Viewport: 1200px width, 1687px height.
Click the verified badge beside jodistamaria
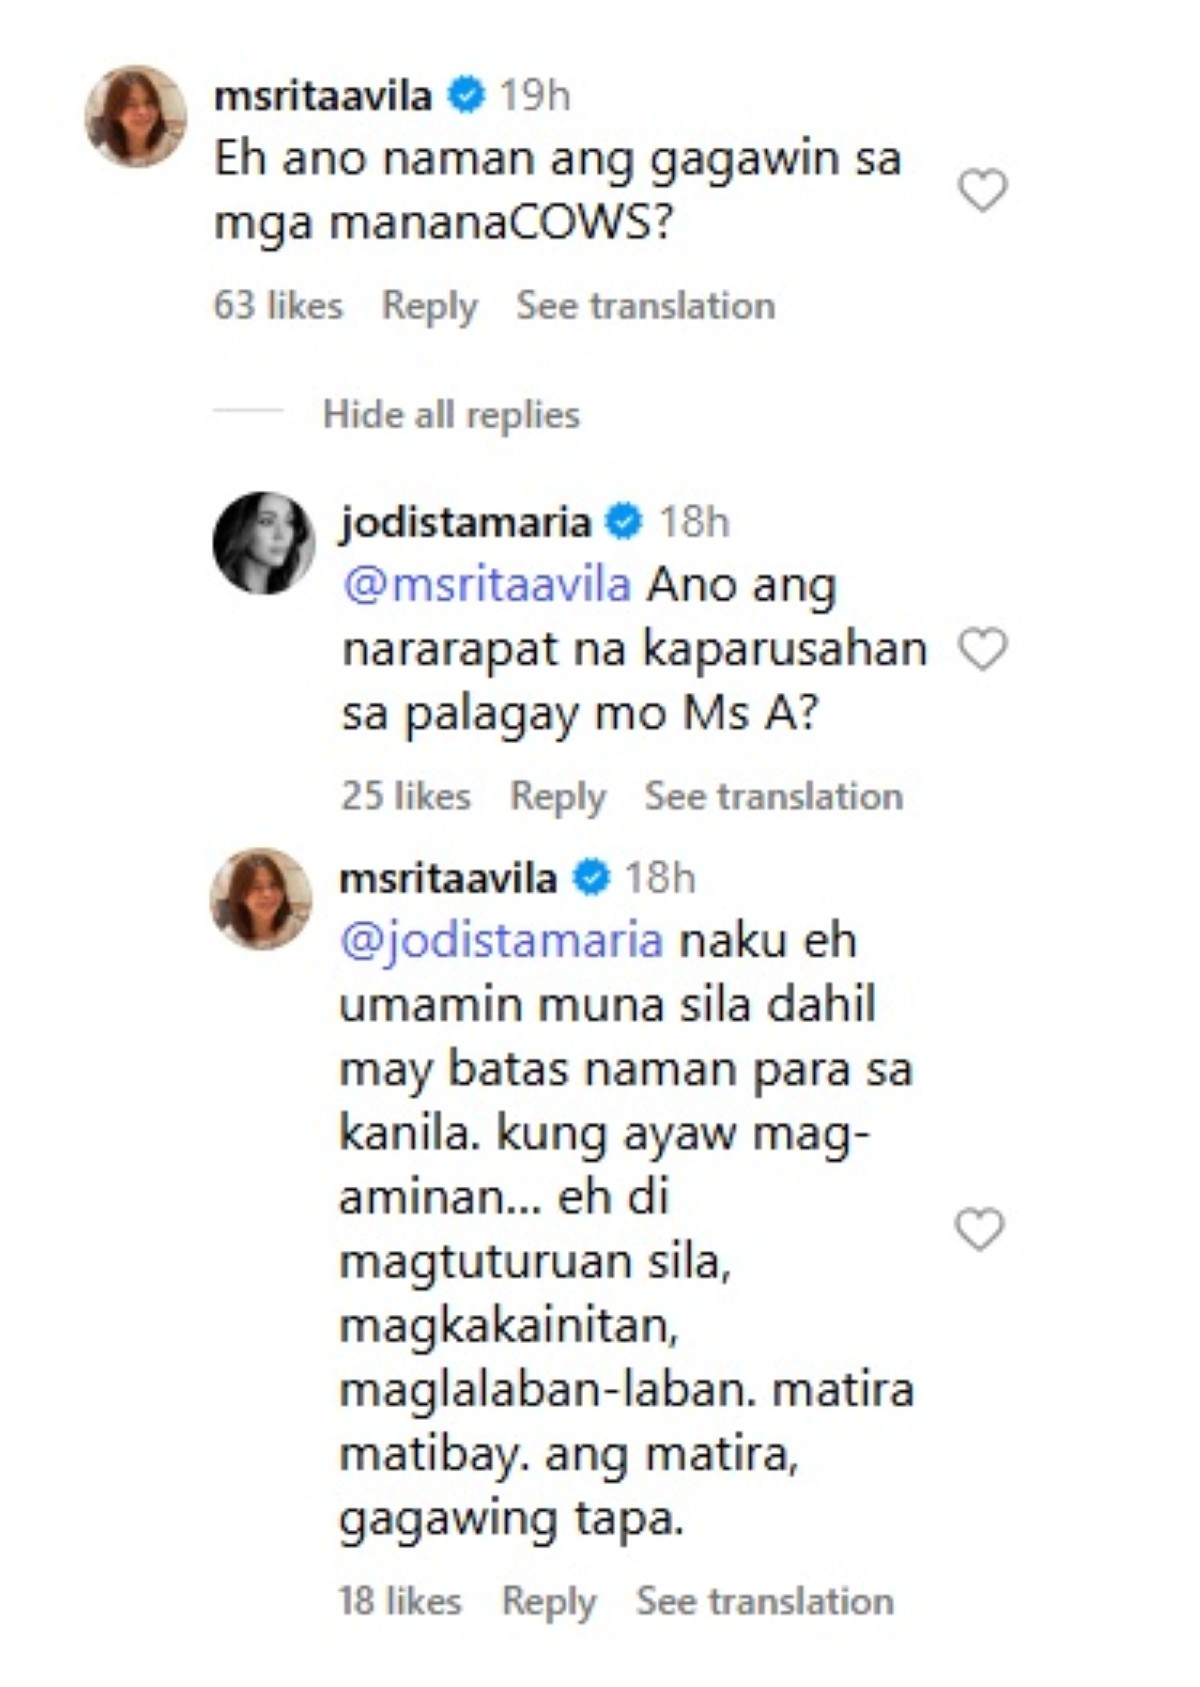pos(625,522)
